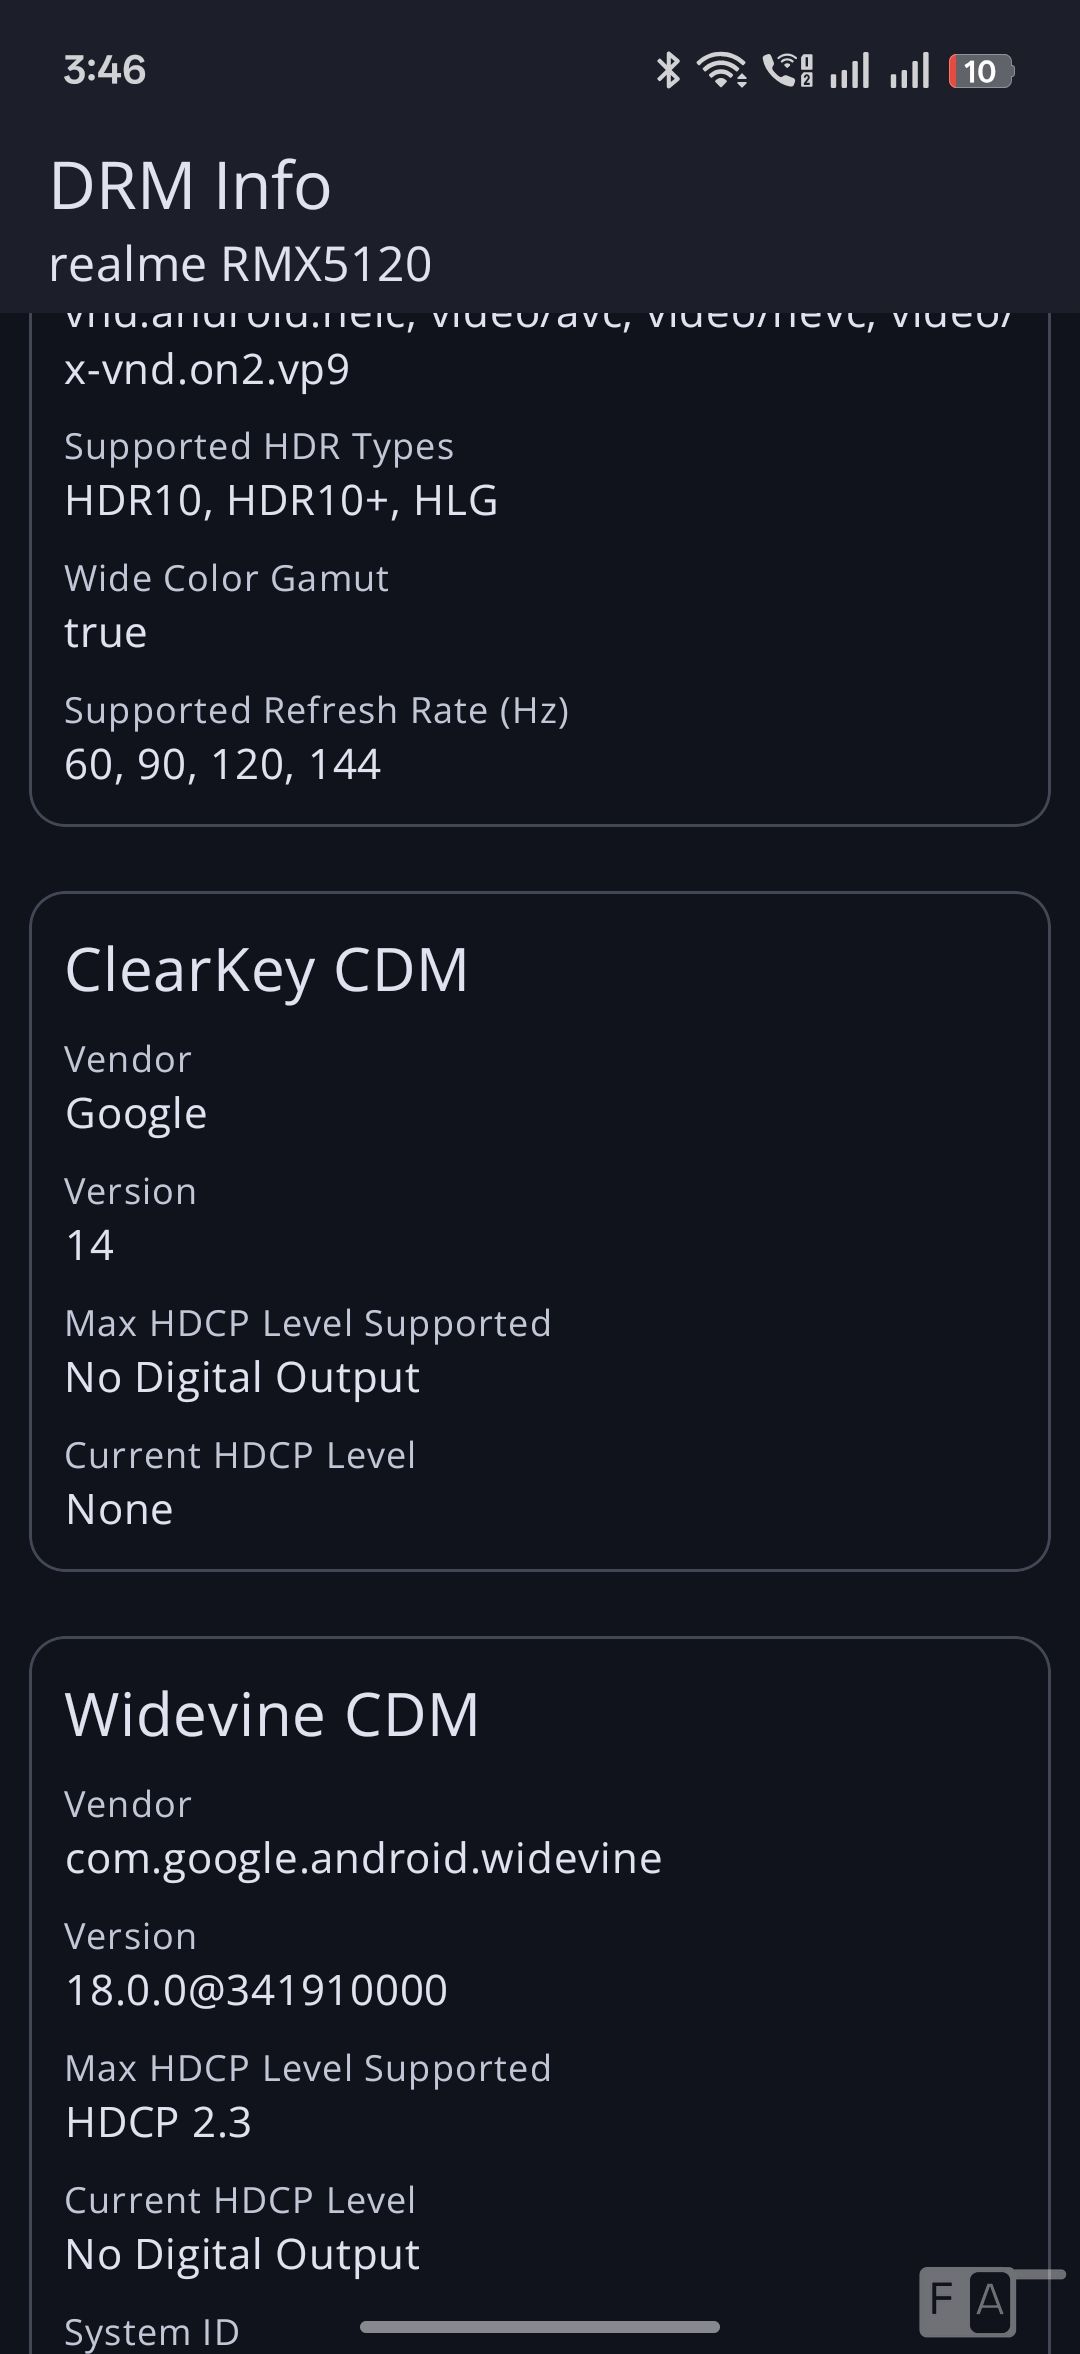Tap the ClearKey CDM card heading

point(266,969)
